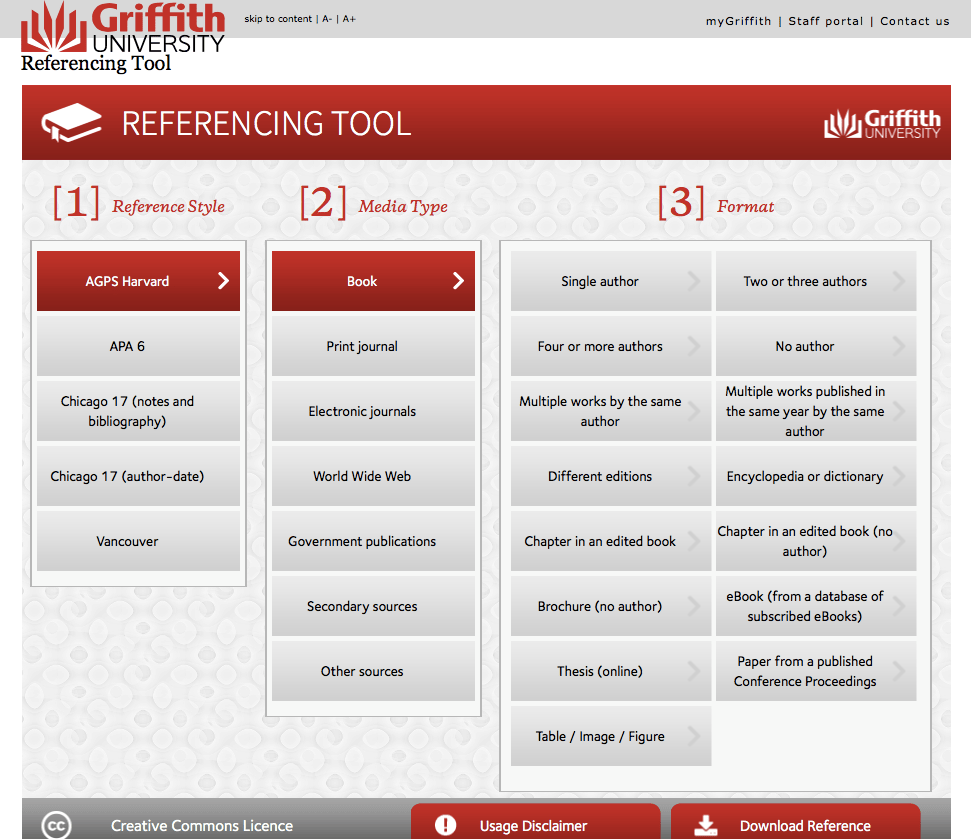Click the chevron next to Two or three authors
The height and width of the screenshot is (839, 971).
pyautogui.click(x=899, y=281)
